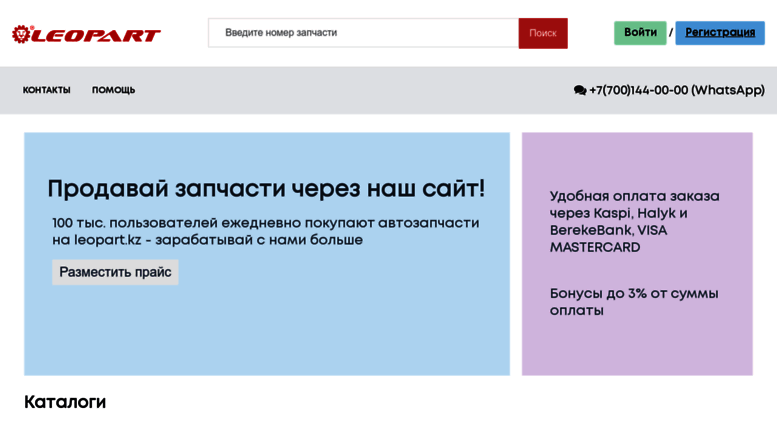Open the +7(700)144-00-00 WhatsApp number

pos(677,90)
